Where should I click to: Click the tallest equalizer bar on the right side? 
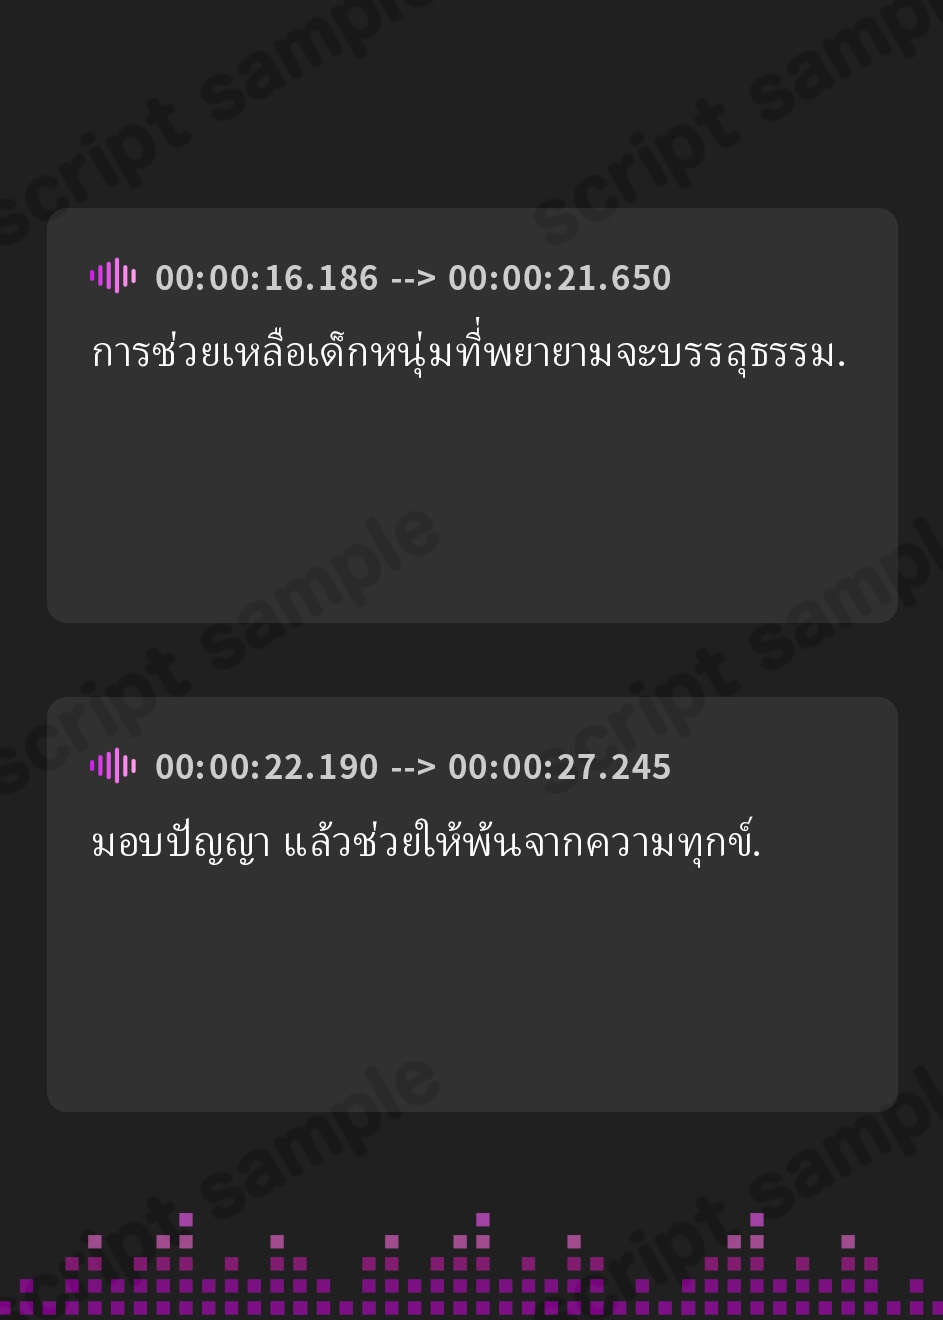(x=757, y=1263)
